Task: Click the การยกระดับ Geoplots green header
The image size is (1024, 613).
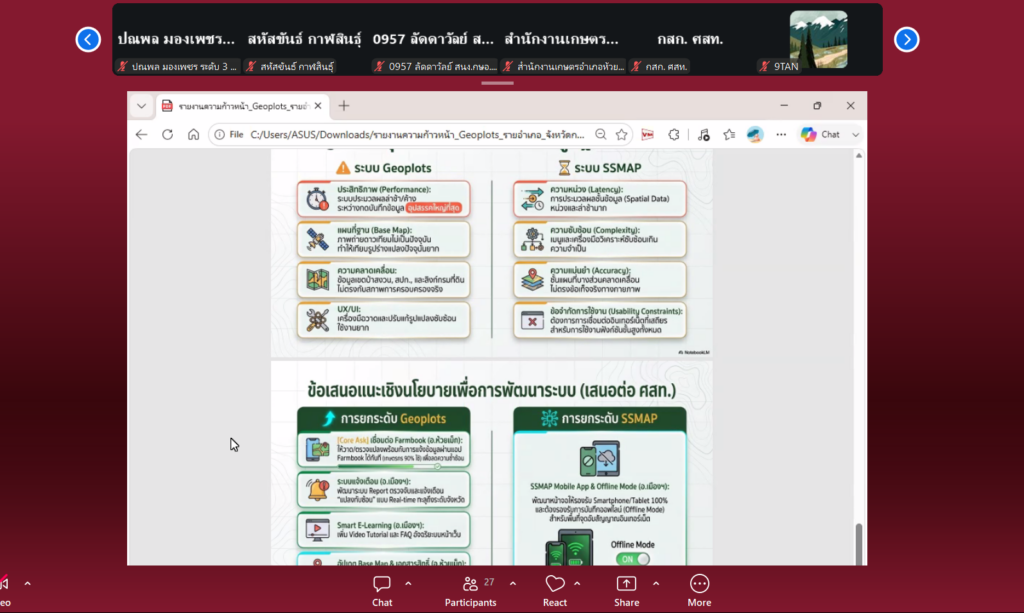Action: click(383, 418)
